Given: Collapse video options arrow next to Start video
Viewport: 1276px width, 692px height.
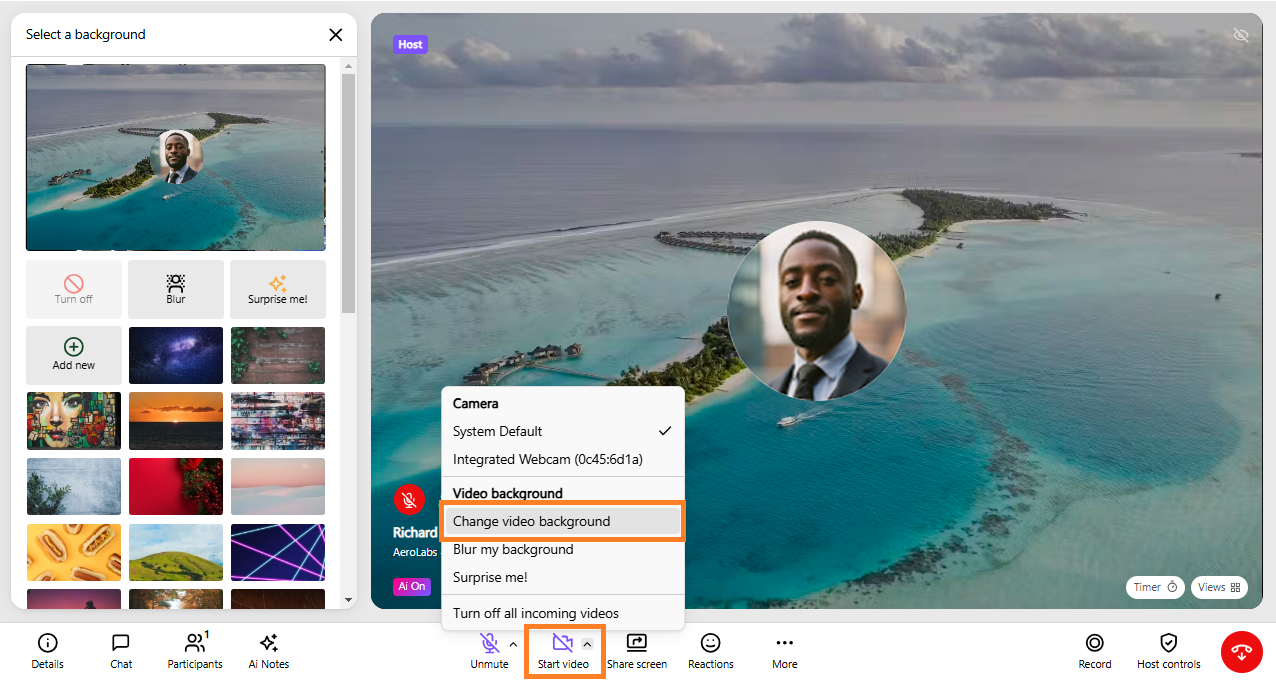Looking at the screenshot, I should tap(587, 644).
